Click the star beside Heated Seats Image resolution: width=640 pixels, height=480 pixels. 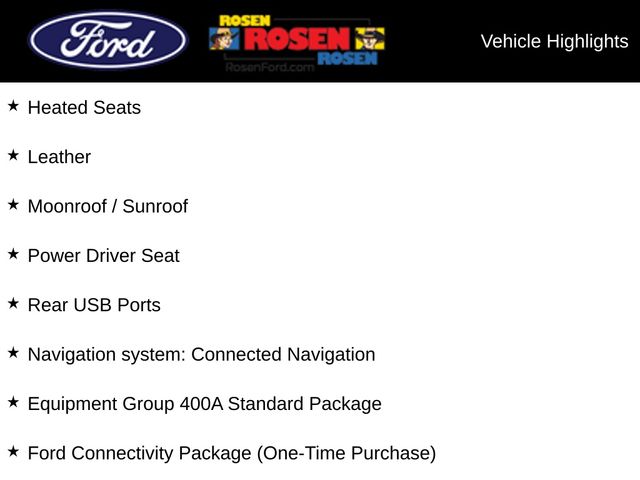pyautogui.click(x=13, y=106)
